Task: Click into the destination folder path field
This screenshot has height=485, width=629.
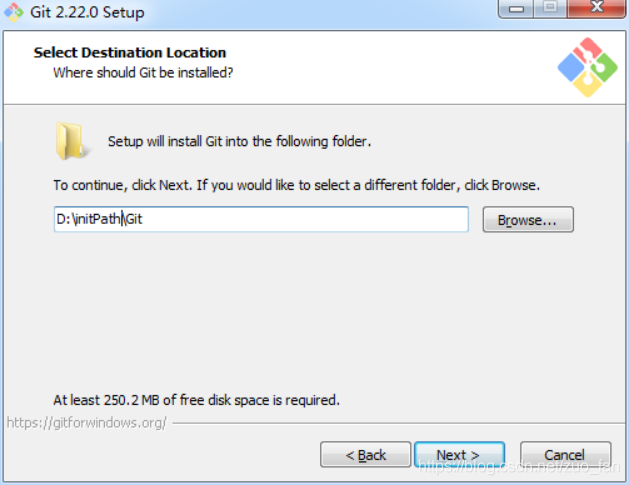Action: (261, 219)
